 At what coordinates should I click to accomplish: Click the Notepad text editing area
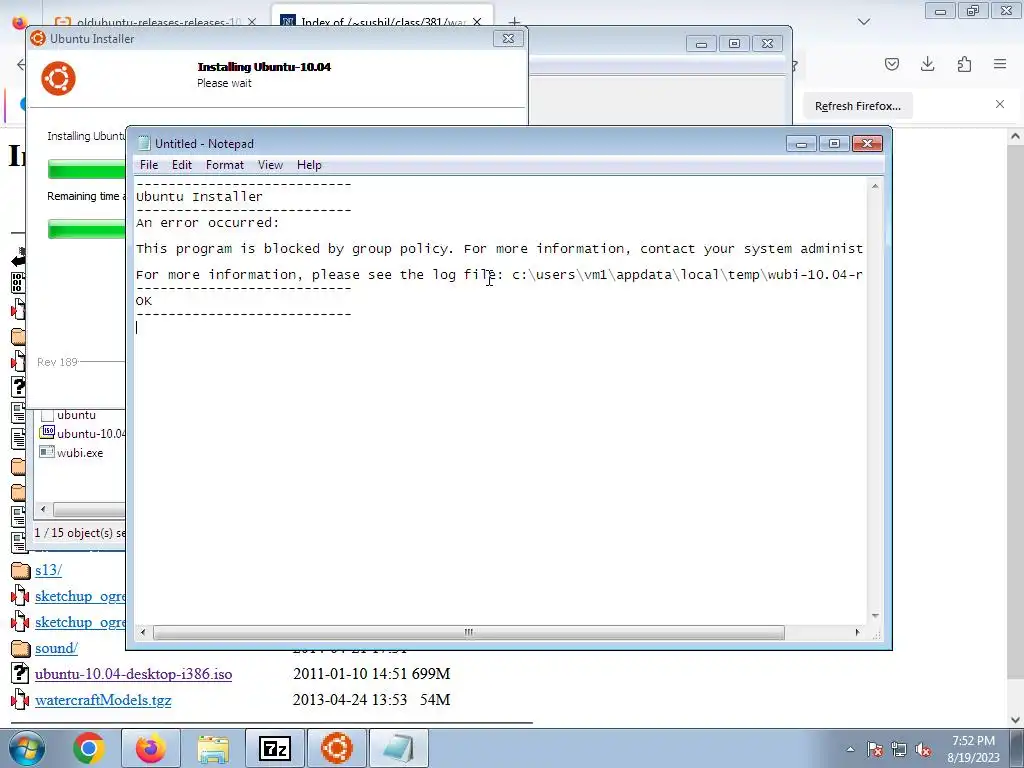tap(500, 400)
